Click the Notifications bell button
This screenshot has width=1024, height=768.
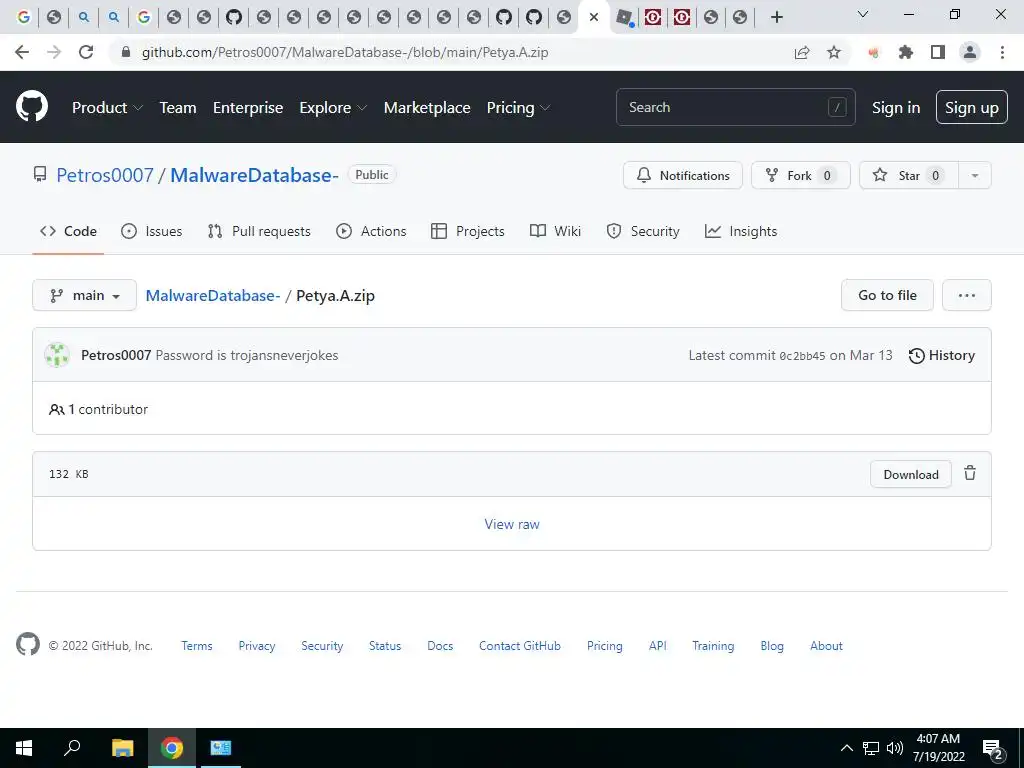tap(682, 175)
